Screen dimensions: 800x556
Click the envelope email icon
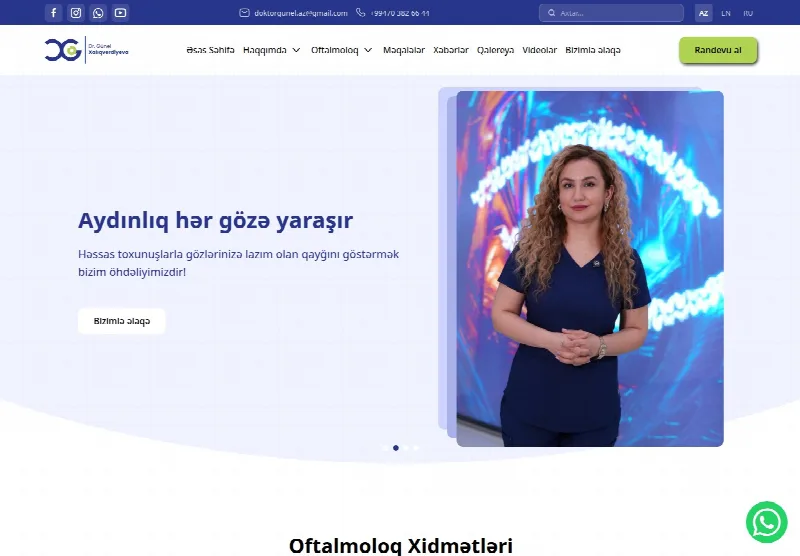pyautogui.click(x=244, y=13)
